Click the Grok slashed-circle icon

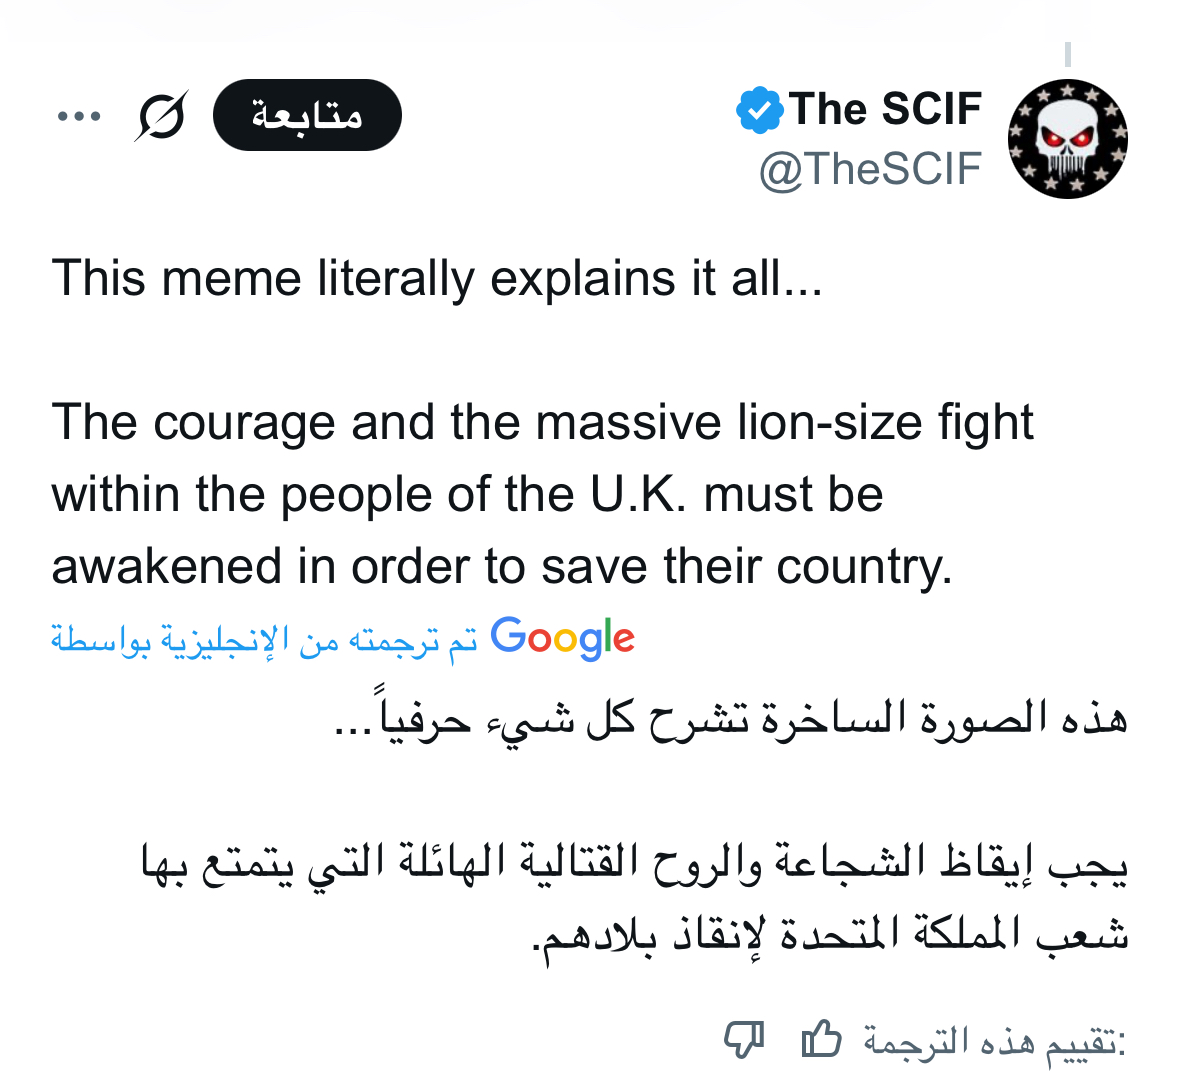click(162, 116)
